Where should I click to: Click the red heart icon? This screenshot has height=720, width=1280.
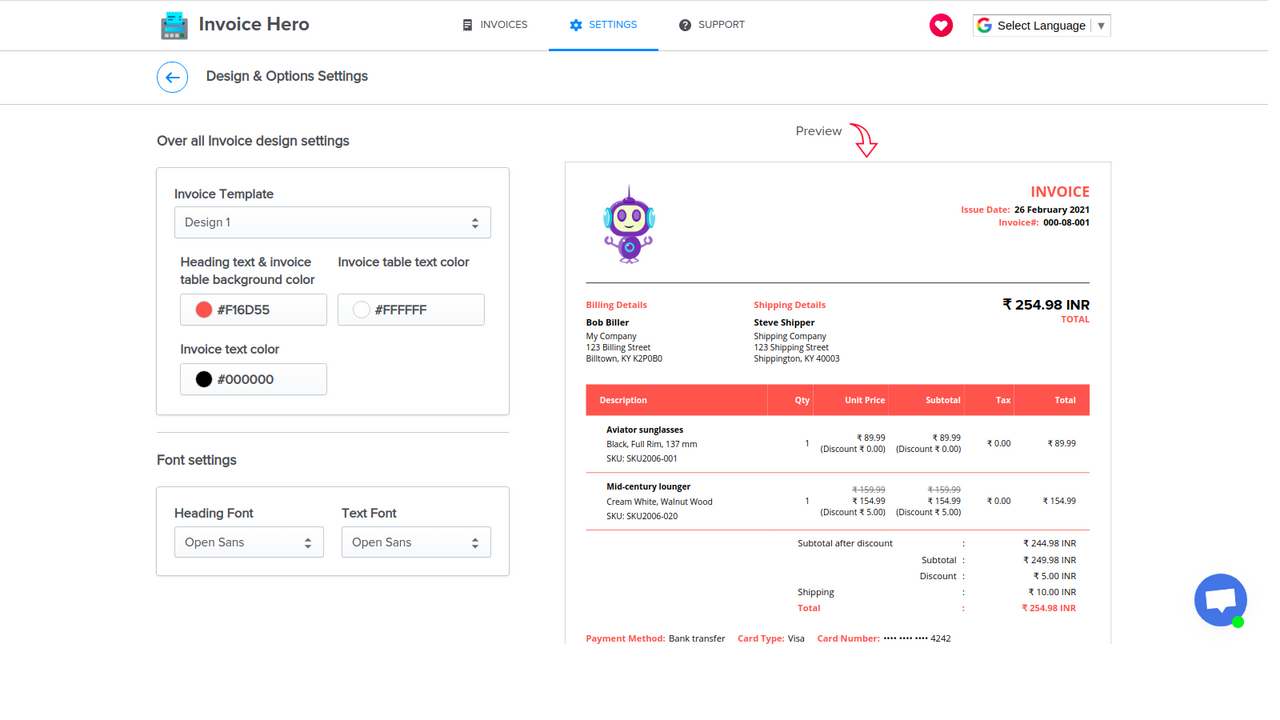coord(941,25)
